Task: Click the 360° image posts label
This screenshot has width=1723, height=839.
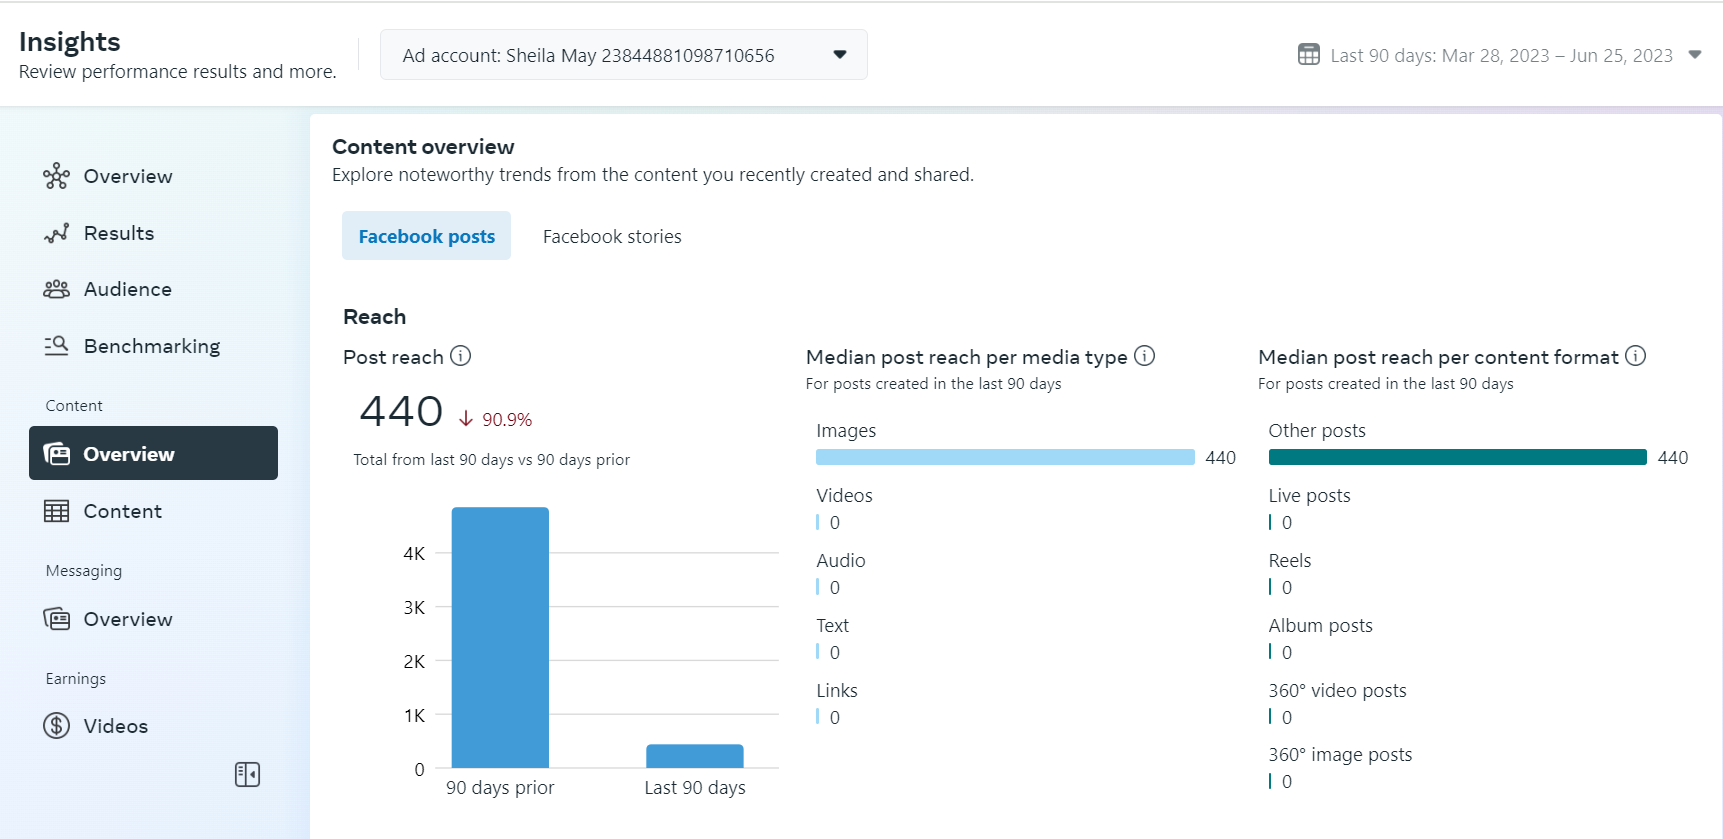Action: click(1340, 755)
